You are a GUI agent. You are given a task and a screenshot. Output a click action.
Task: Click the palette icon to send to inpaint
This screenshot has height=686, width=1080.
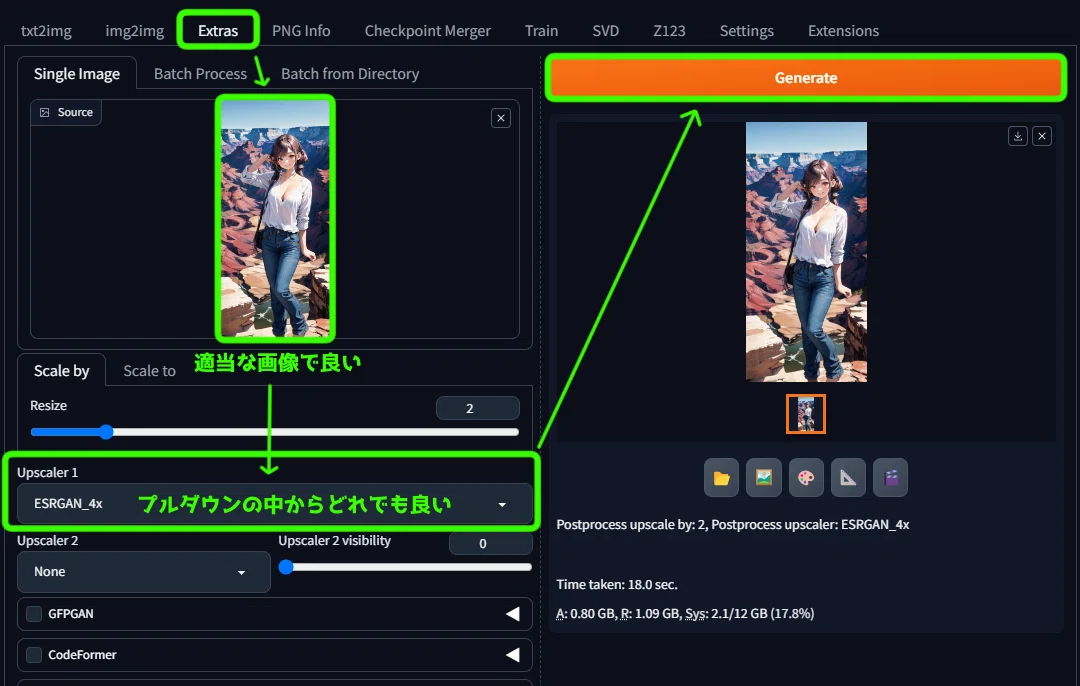point(806,477)
